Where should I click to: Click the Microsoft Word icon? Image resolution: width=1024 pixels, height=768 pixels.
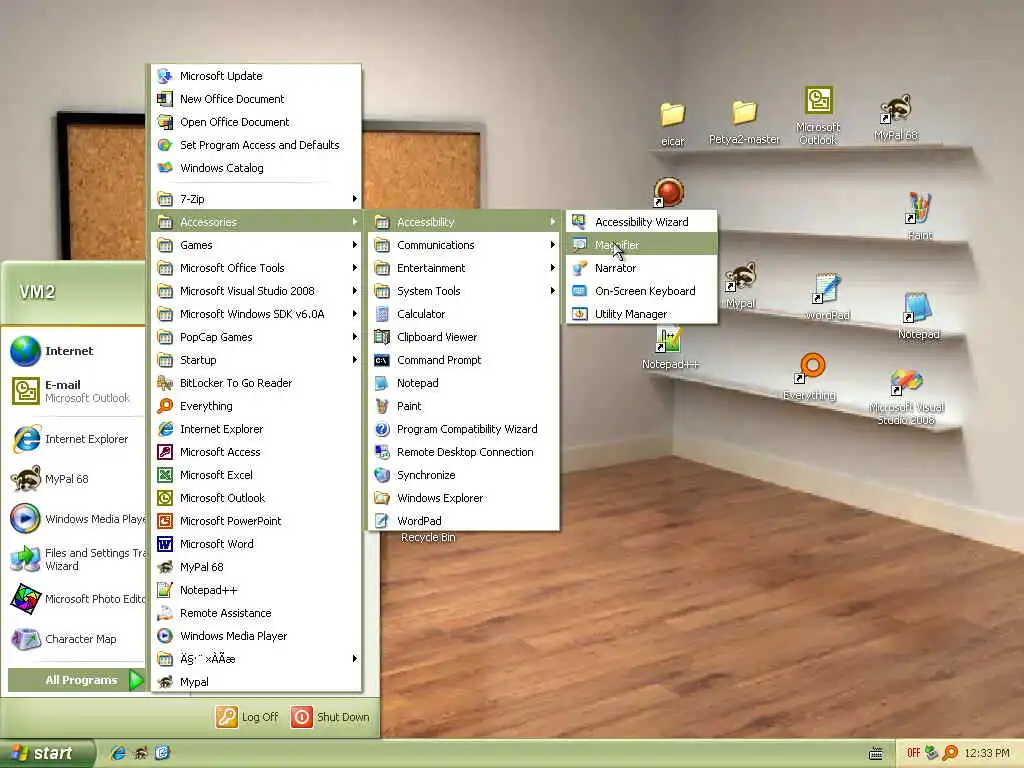point(165,544)
